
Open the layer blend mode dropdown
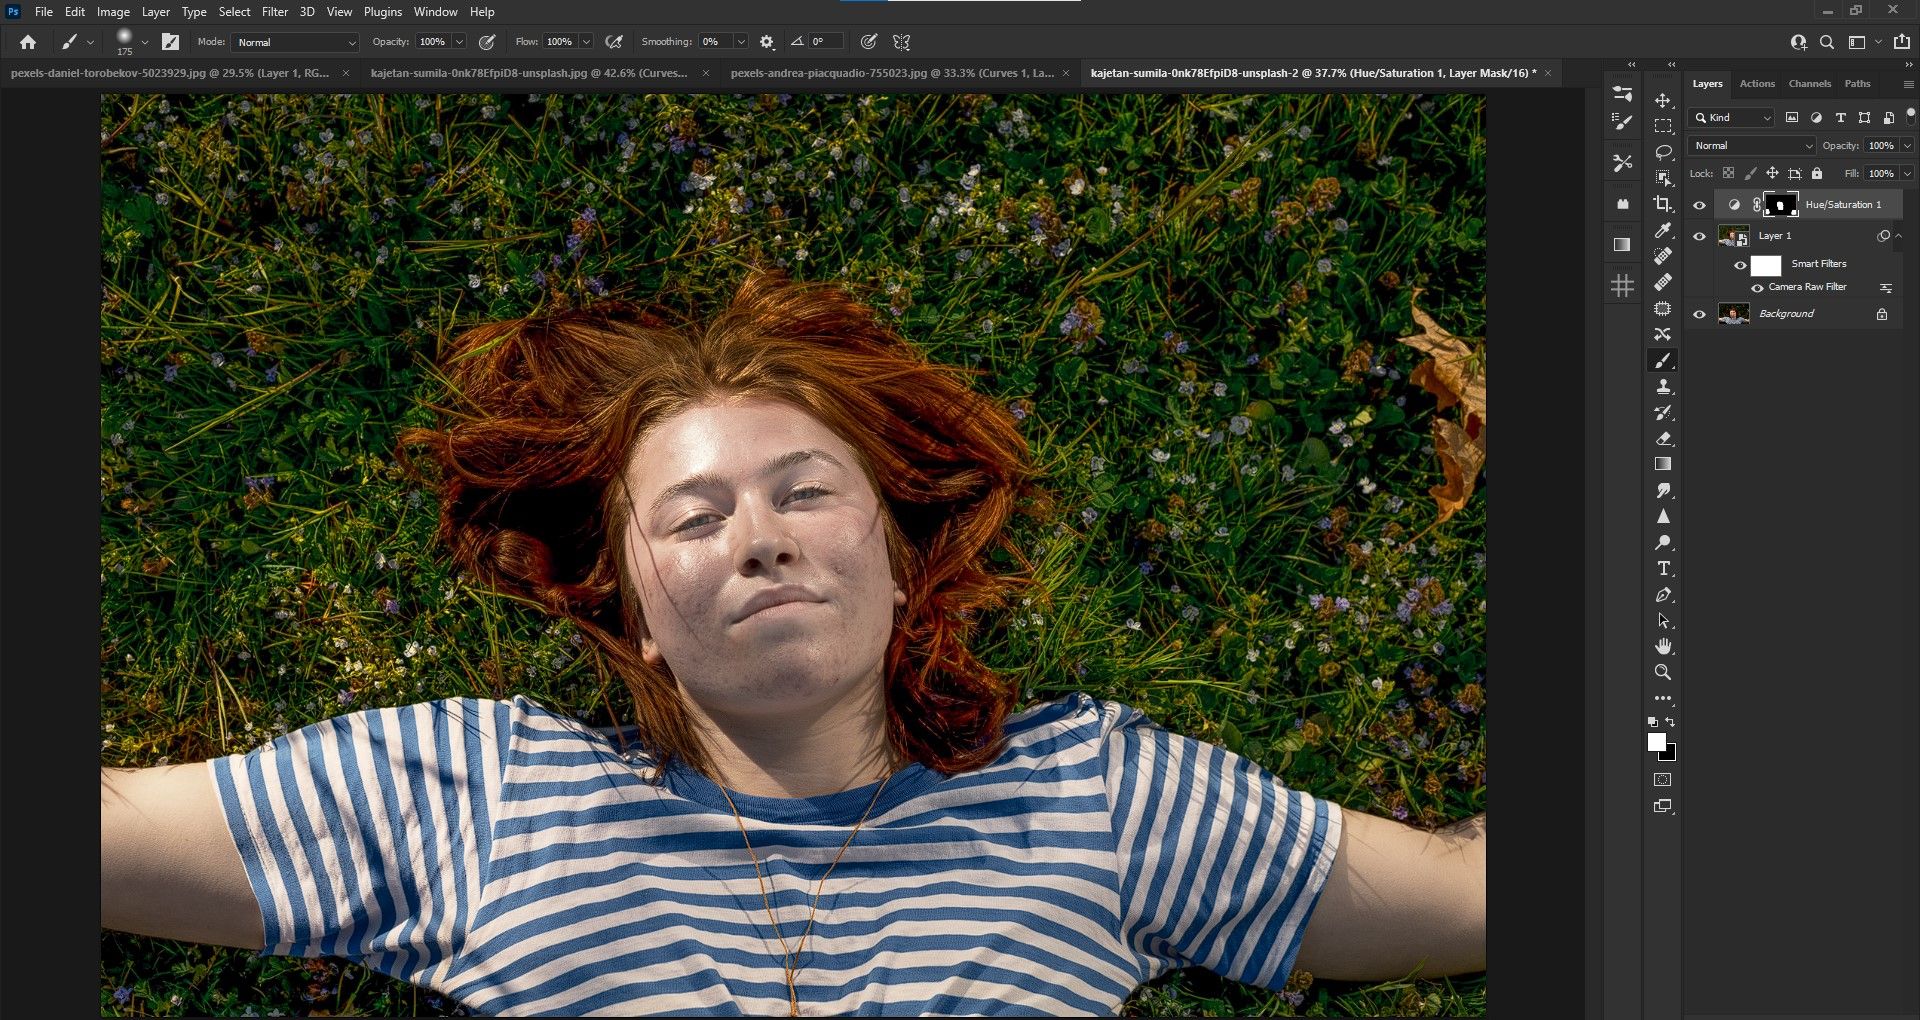(x=1751, y=146)
